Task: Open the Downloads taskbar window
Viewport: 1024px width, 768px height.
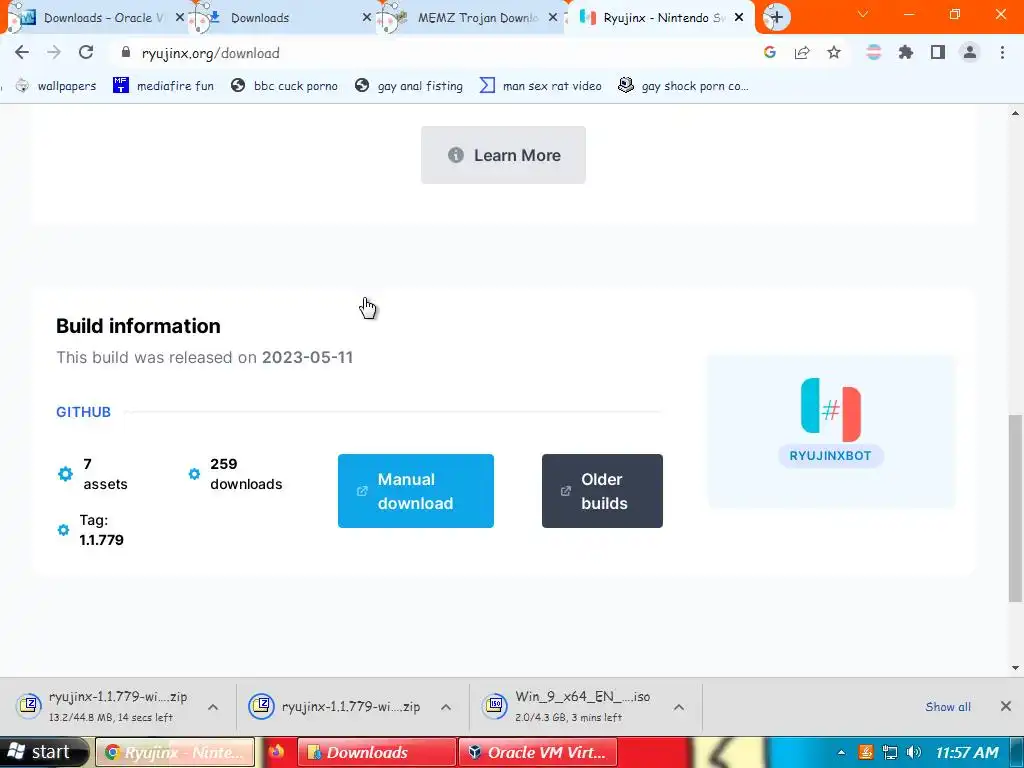Action: tap(376, 752)
